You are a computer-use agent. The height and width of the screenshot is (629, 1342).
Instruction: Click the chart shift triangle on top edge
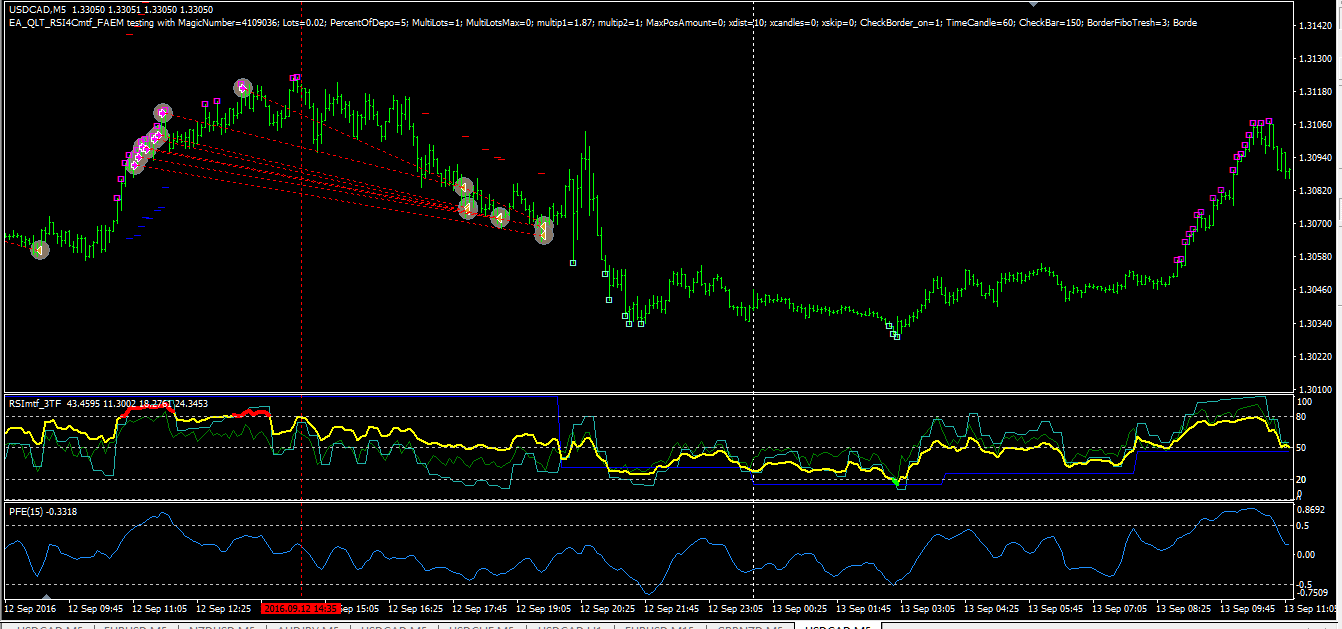pos(1034,4)
